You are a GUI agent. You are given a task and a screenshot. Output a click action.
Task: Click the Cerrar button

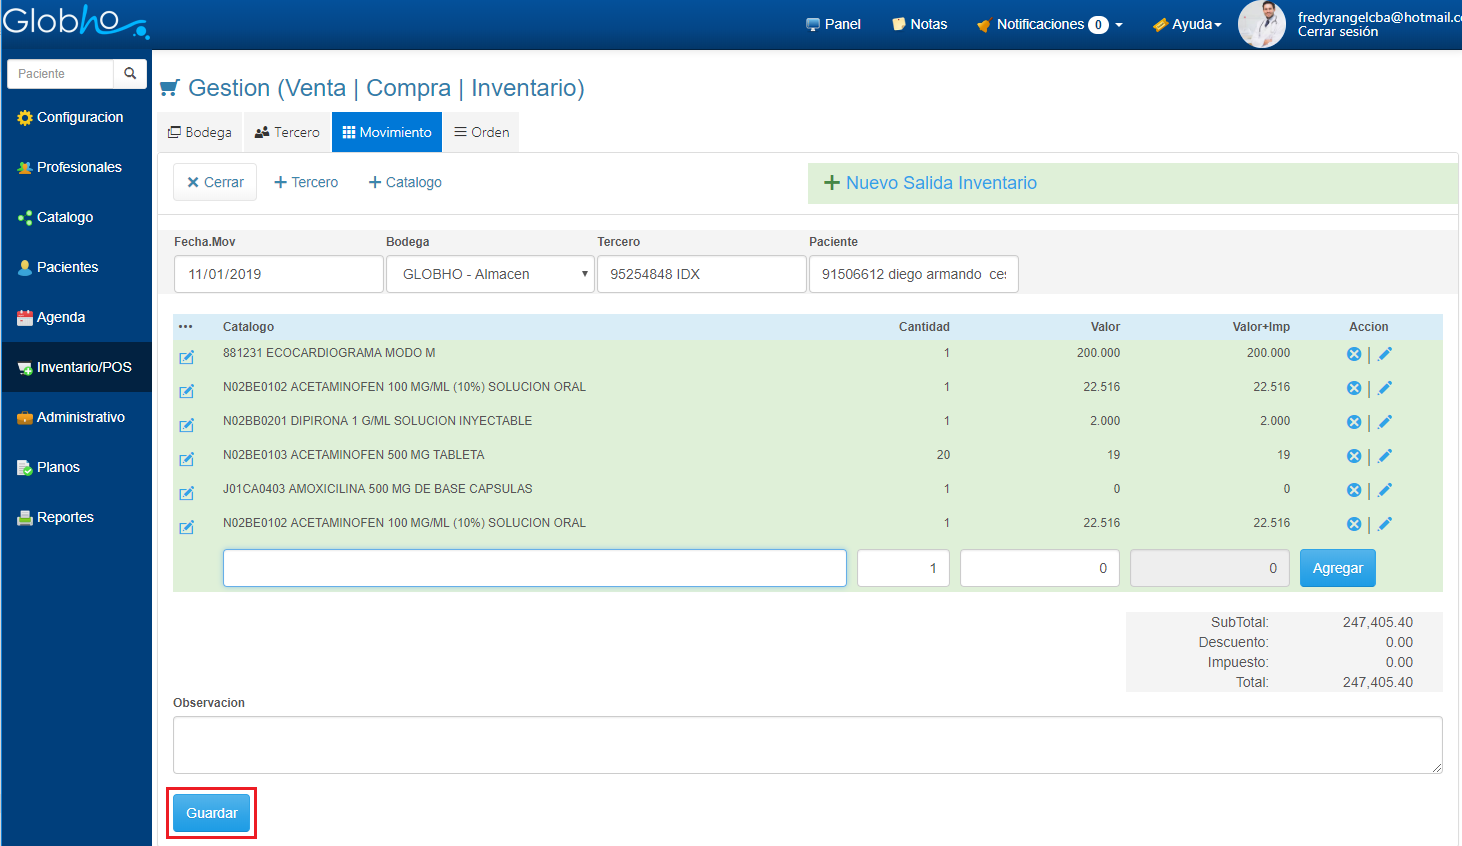[215, 182]
